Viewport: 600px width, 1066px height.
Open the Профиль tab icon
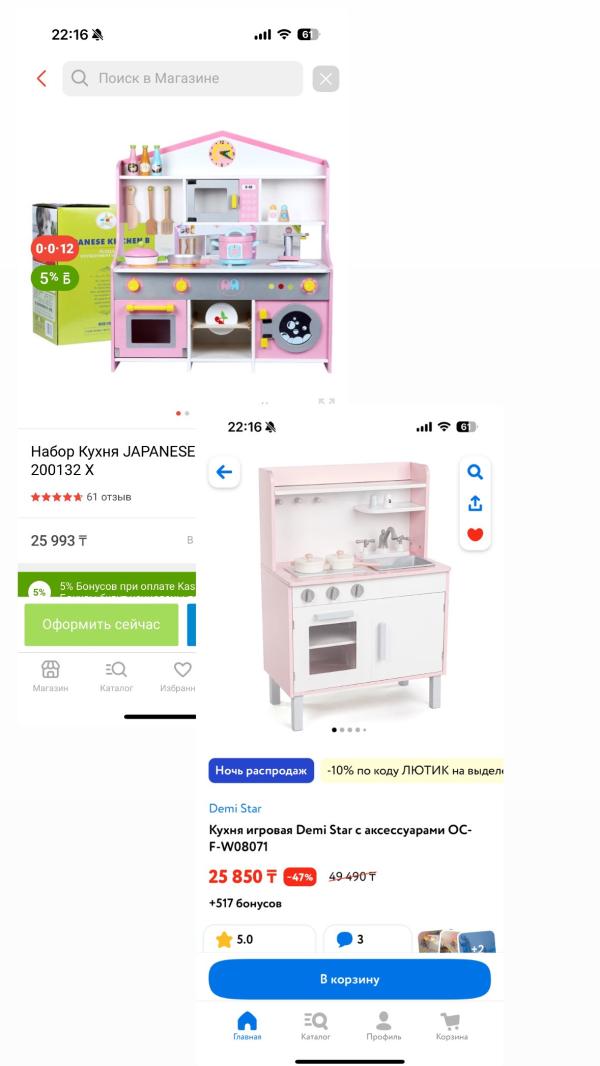[x=383, y=1026]
